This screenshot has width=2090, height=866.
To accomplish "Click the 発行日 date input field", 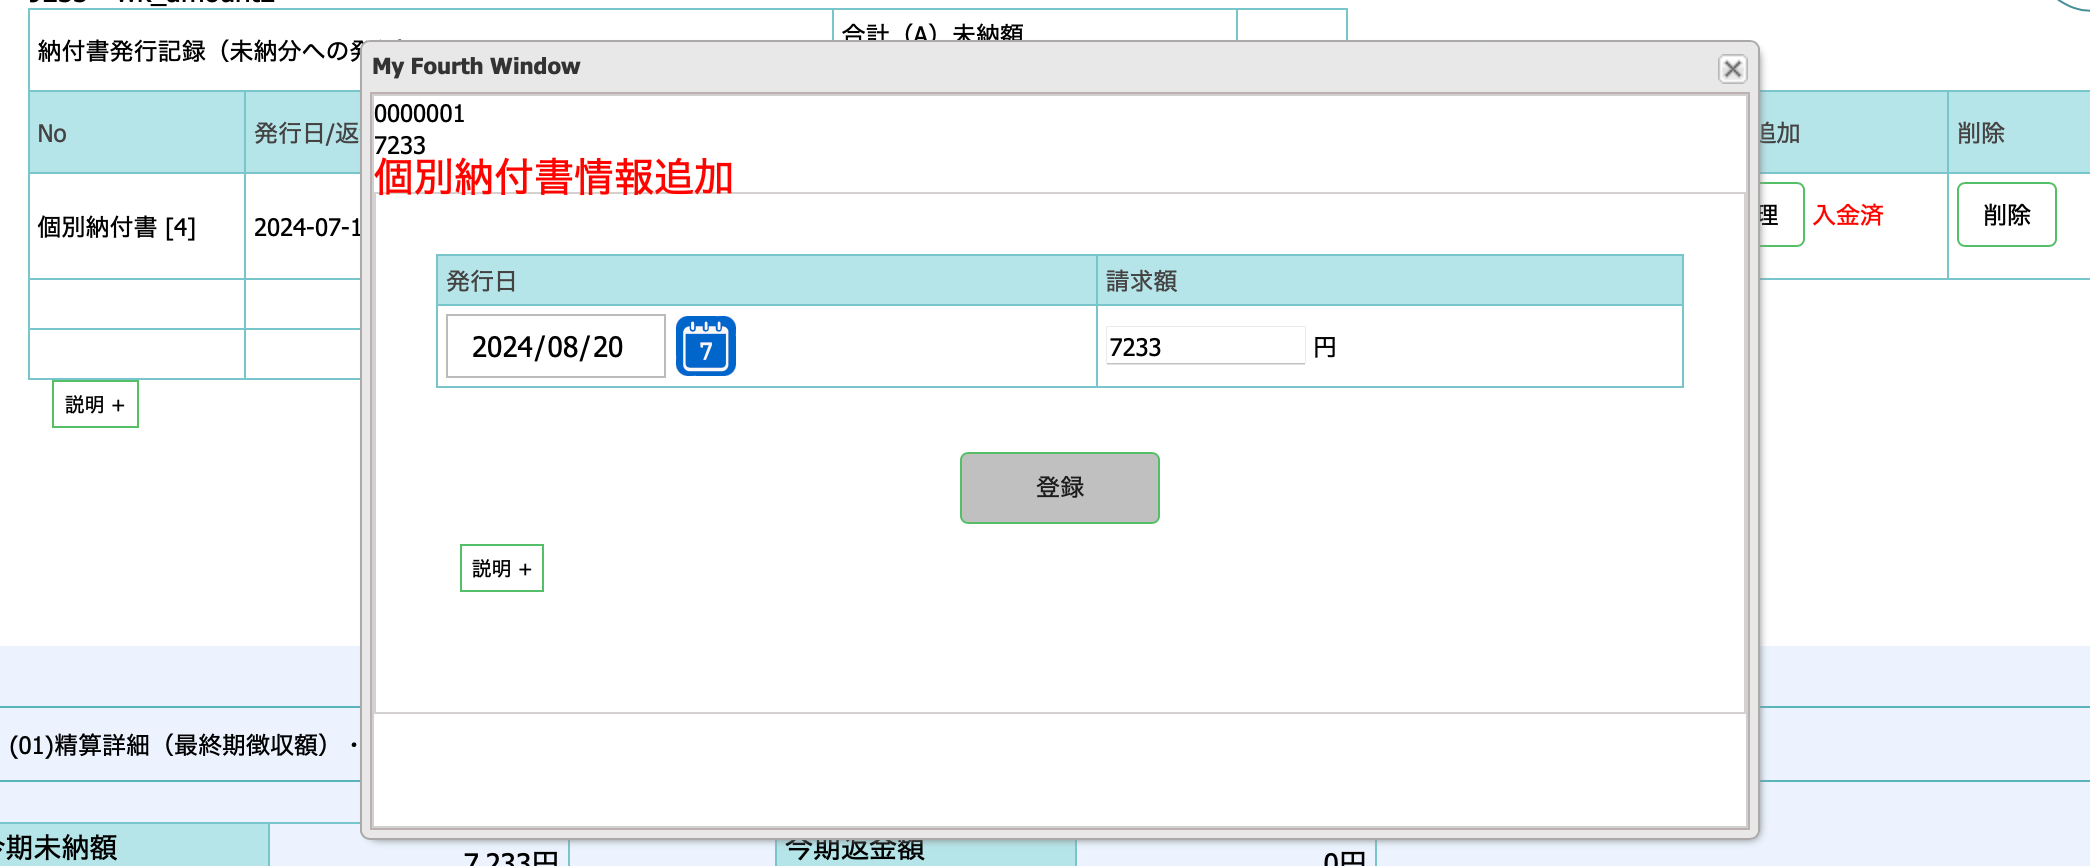I will 555,346.
